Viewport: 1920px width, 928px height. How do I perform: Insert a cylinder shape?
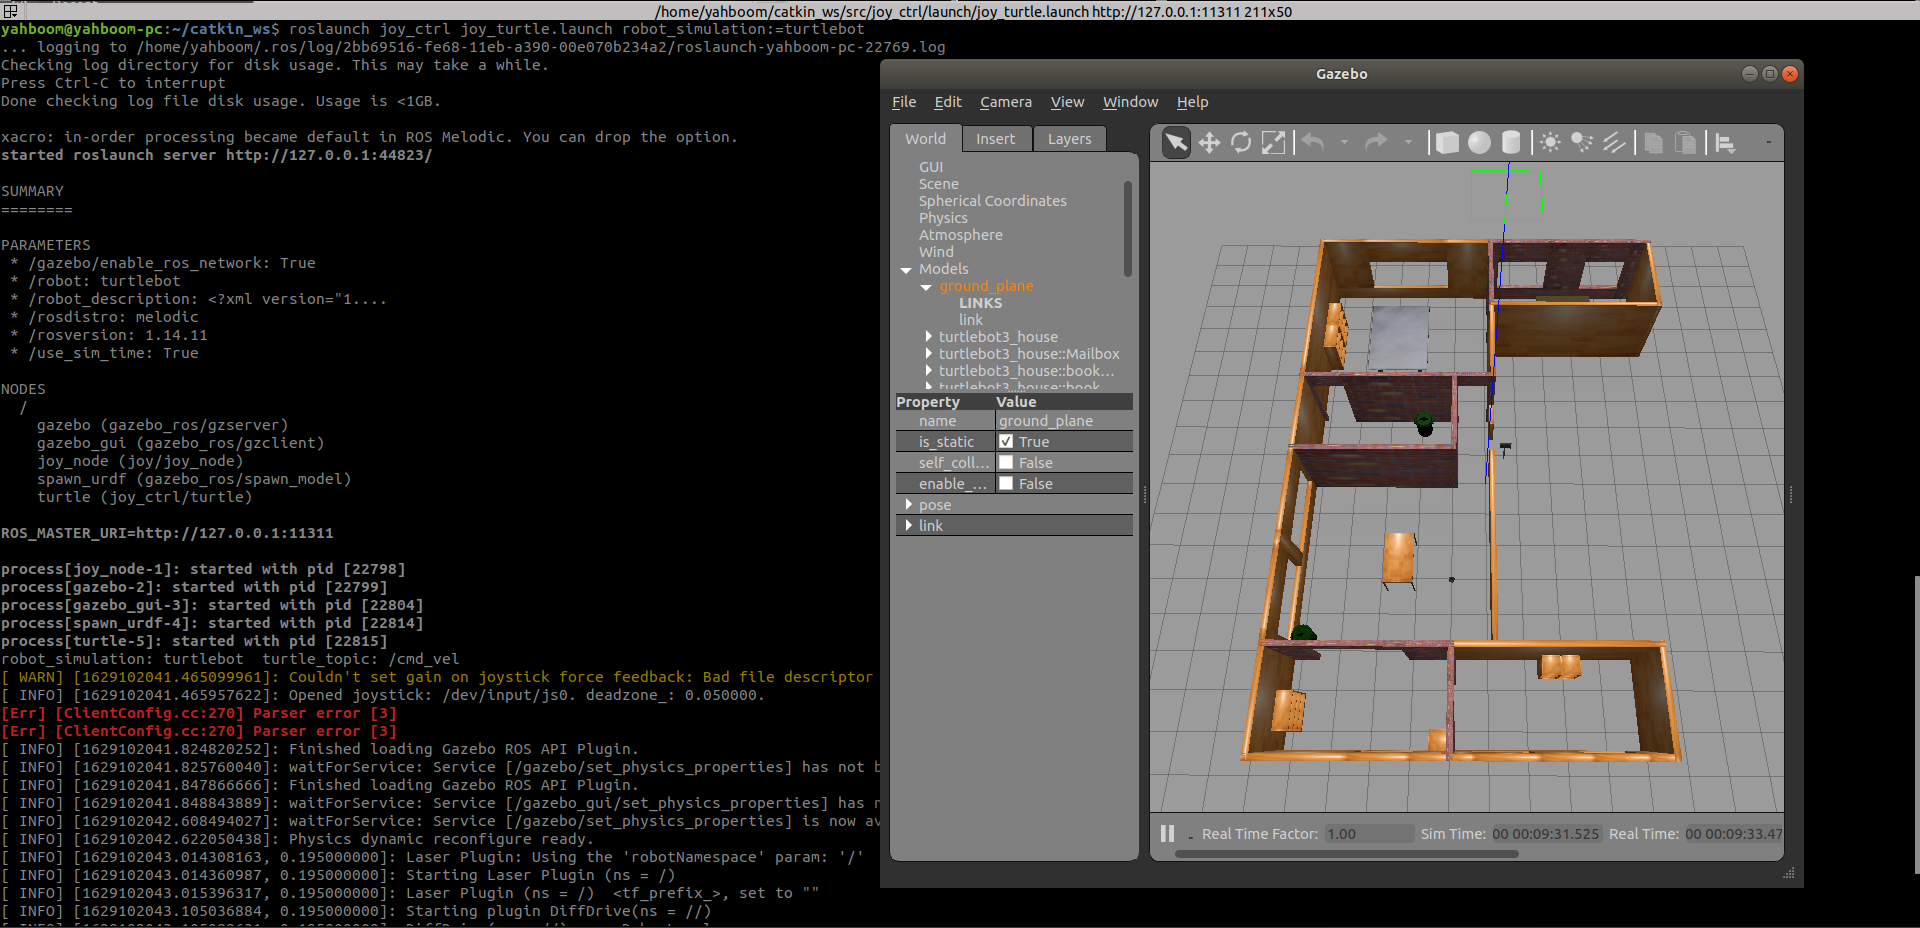[x=1511, y=143]
